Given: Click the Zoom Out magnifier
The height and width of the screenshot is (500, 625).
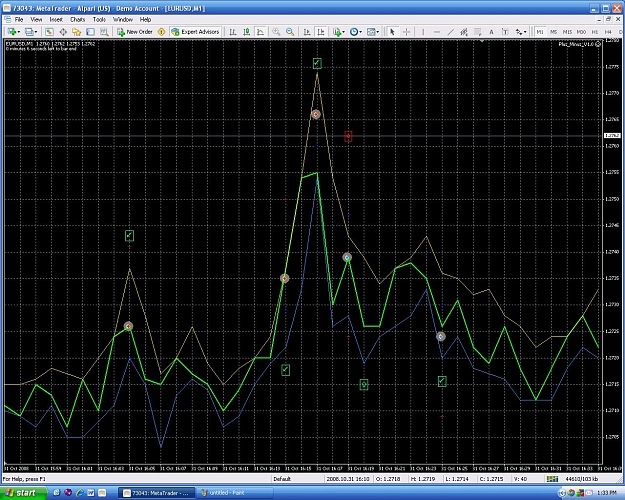Looking at the screenshot, I should [x=290, y=32].
